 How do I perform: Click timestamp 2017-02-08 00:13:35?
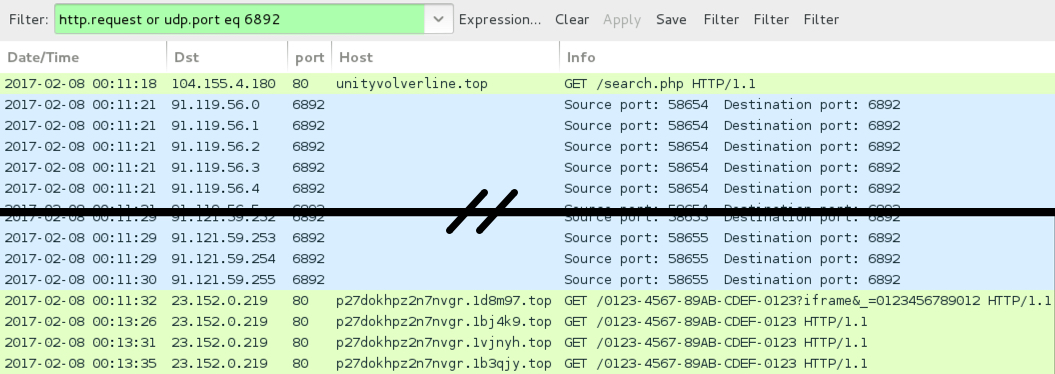(81, 363)
